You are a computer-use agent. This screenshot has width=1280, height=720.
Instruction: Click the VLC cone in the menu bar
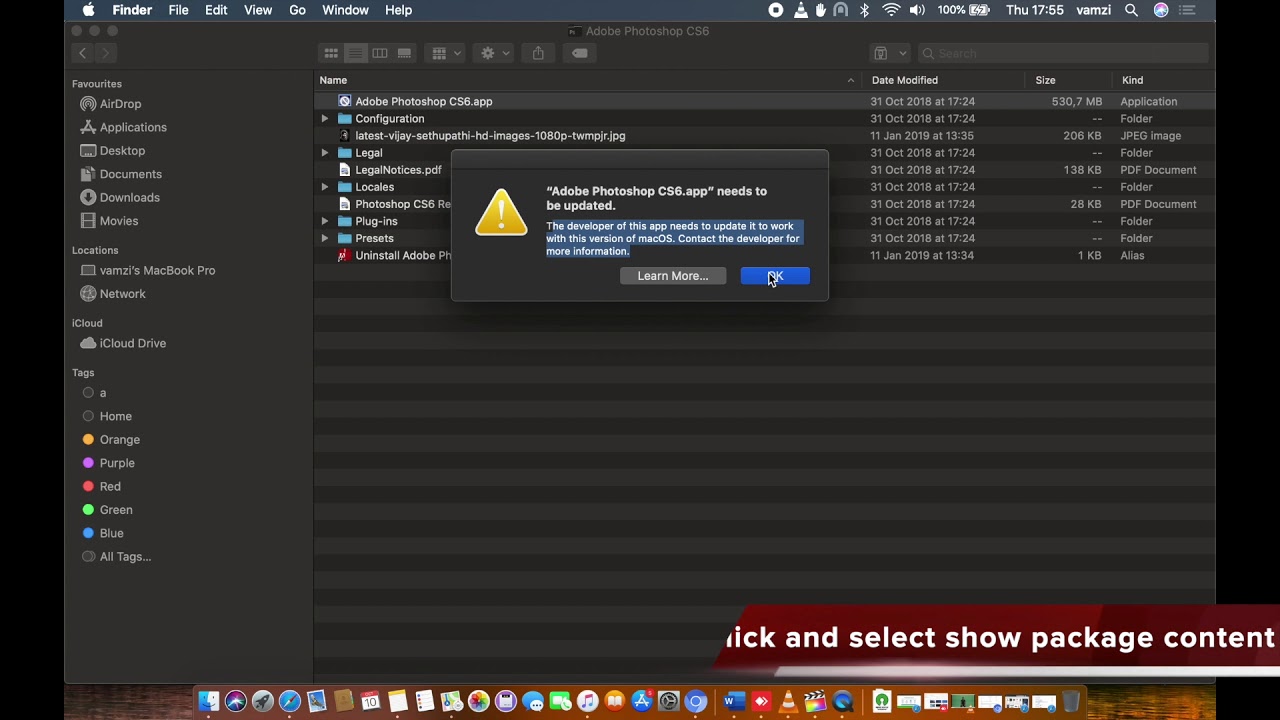point(800,10)
